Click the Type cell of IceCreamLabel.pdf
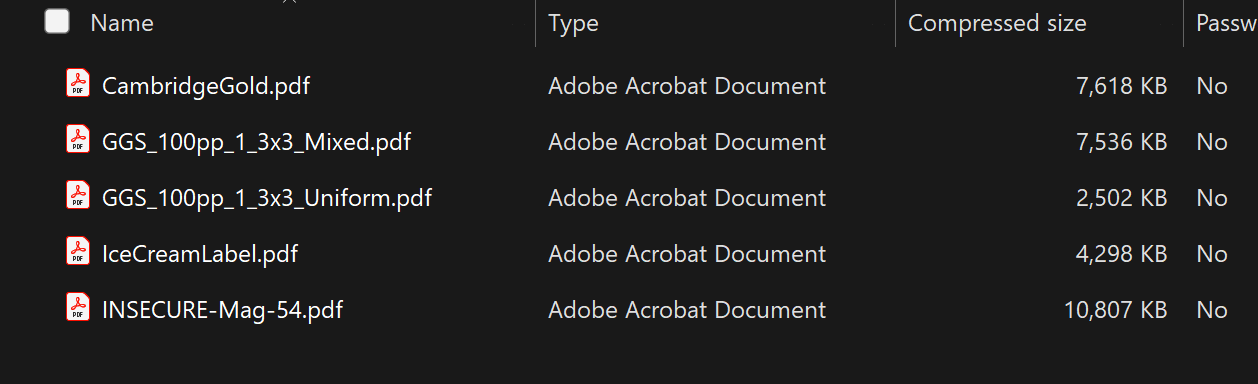This screenshot has width=1258, height=384. (687, 254)
